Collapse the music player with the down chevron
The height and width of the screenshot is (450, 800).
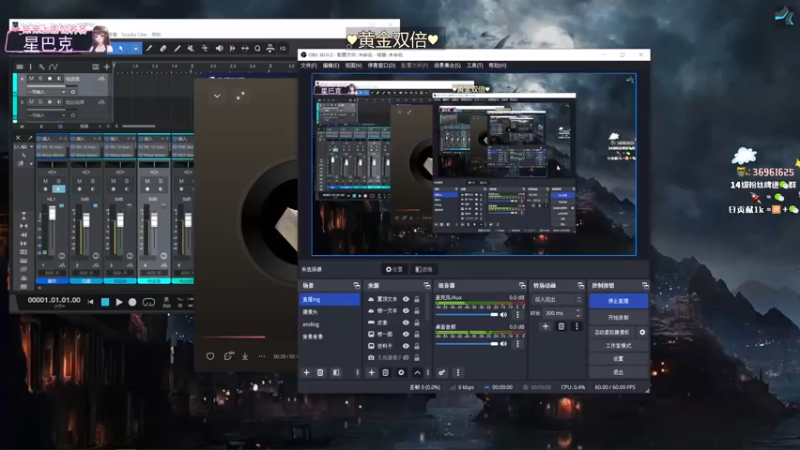(217, 95)
